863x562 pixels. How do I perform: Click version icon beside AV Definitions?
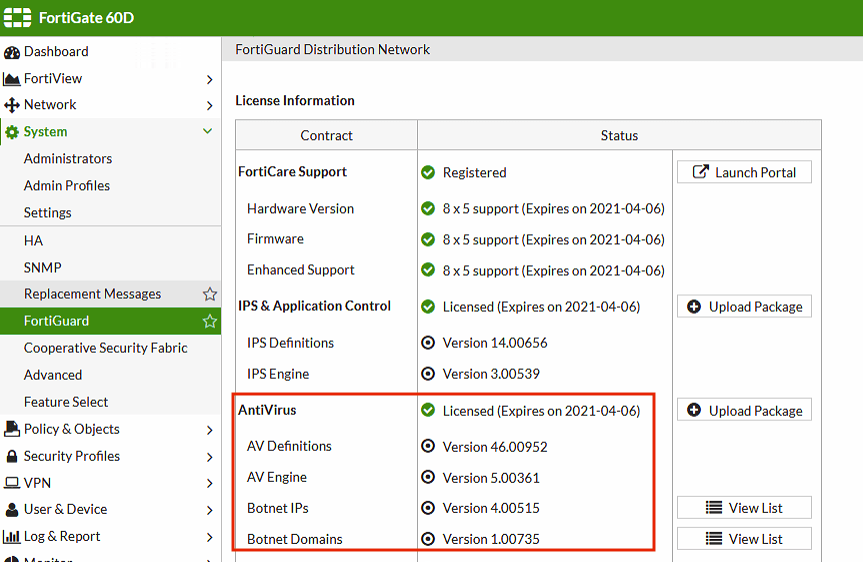(x=428, y=446)
